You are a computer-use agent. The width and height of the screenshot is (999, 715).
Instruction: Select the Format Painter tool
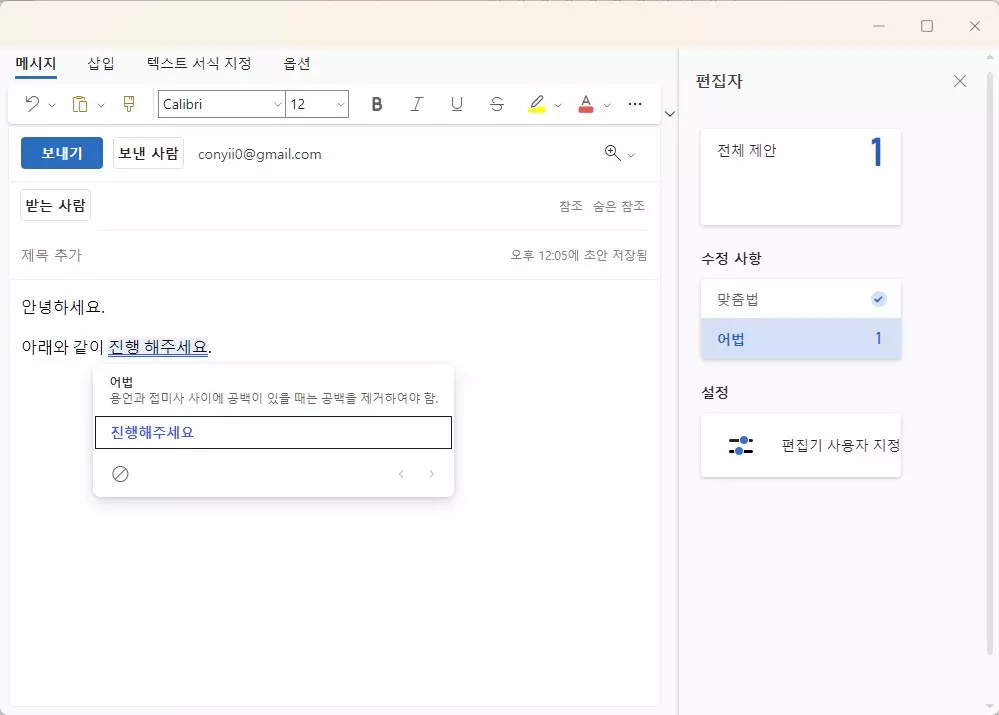coord(128,103)
